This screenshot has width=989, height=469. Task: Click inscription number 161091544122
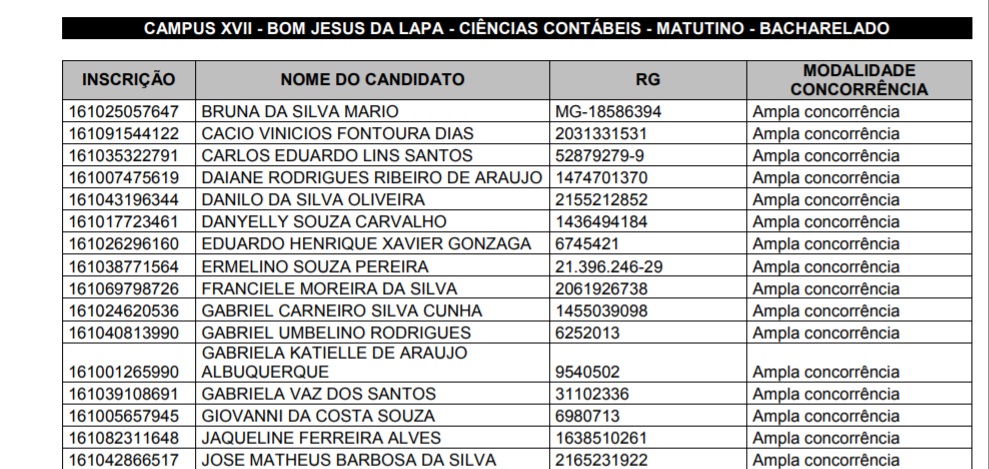pos(124,134)
